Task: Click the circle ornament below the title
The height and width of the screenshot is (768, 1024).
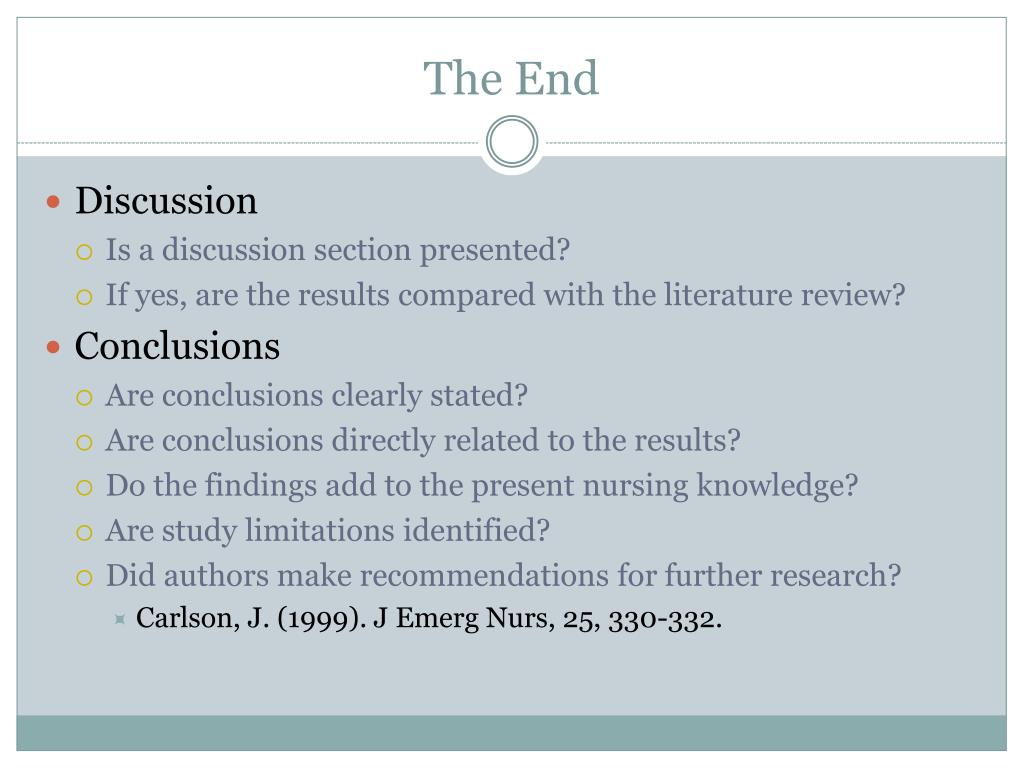Action: pos(512,142)
